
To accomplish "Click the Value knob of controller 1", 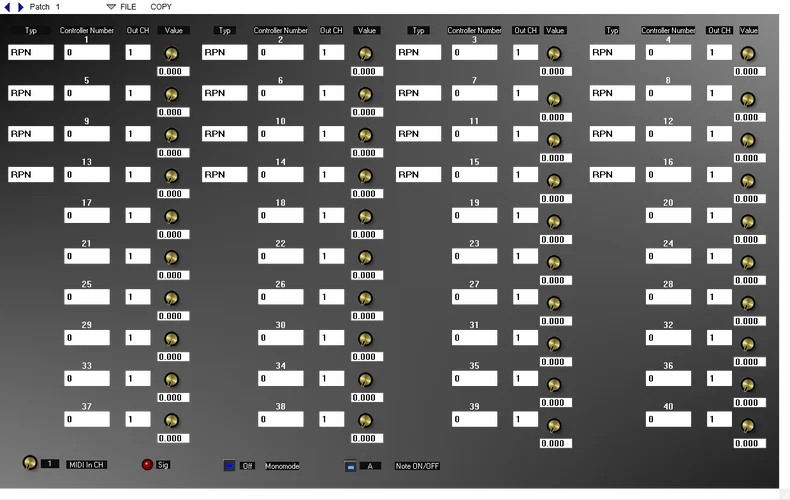I will [171, 53].
